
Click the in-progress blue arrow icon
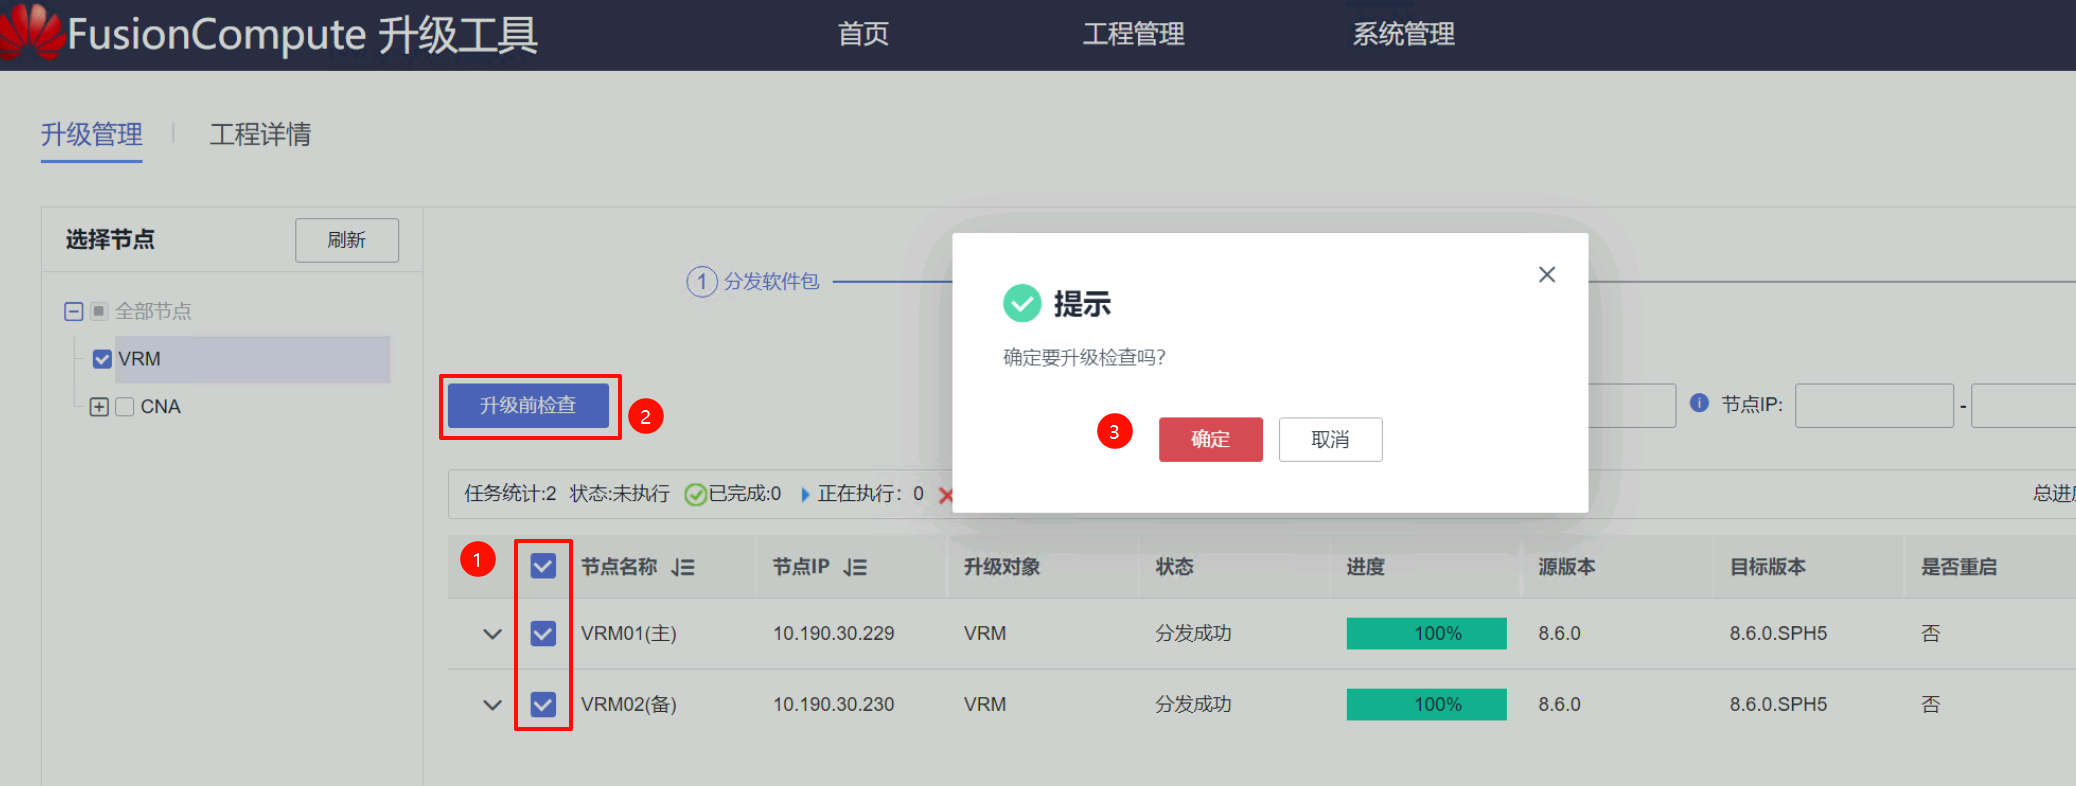805,494
